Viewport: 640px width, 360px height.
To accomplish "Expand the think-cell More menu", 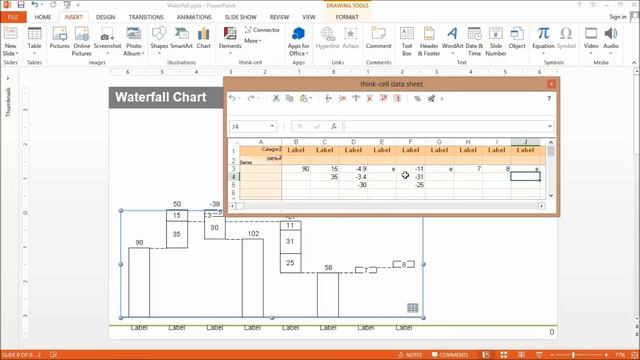I will [253, 41].
